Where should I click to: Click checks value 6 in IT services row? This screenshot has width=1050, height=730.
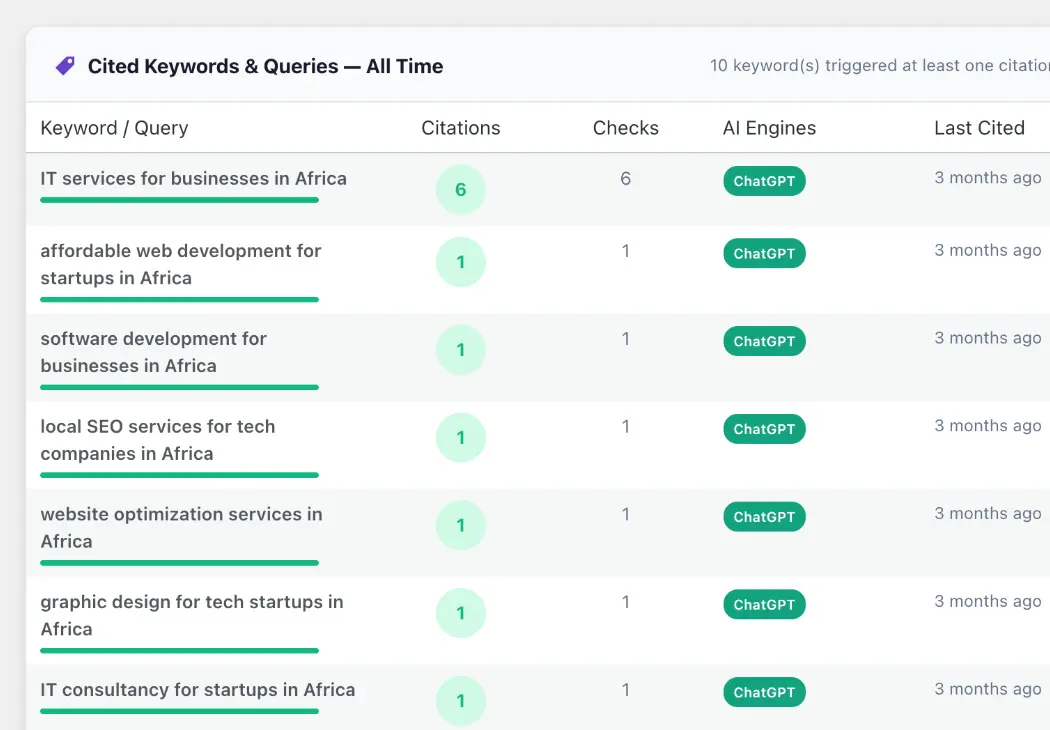[625, 178]
